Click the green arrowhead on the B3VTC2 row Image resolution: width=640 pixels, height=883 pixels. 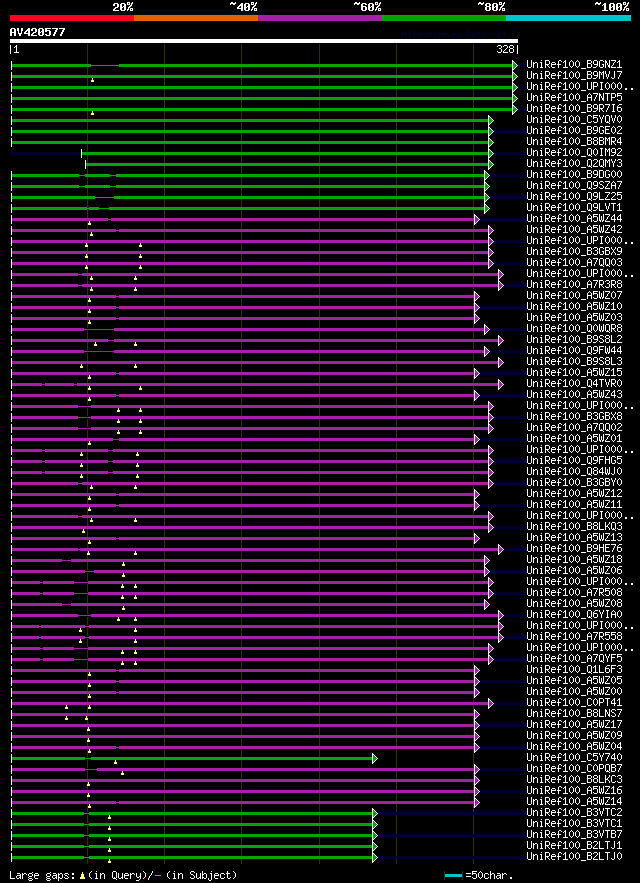375,813
